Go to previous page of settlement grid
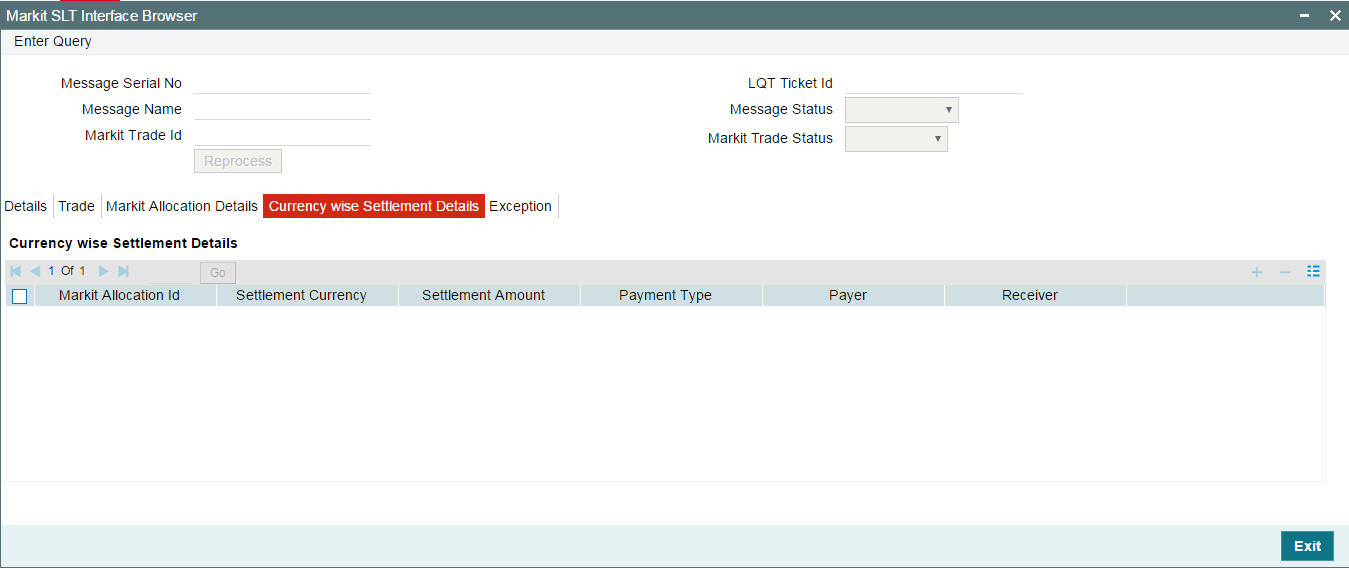The image size is (1349, 569). point(35,271)
